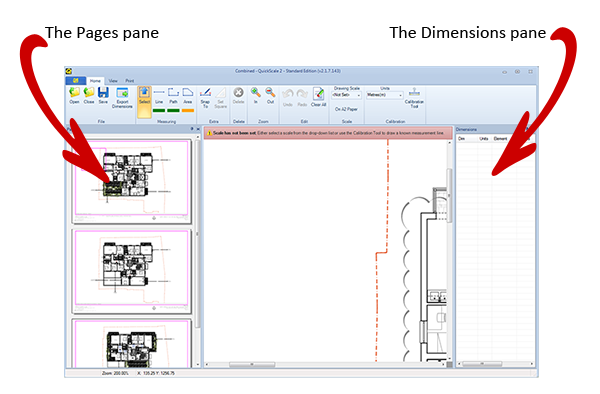Toggle the Snap To option
The height and width of the screenshot is (394, 600).
205,98
